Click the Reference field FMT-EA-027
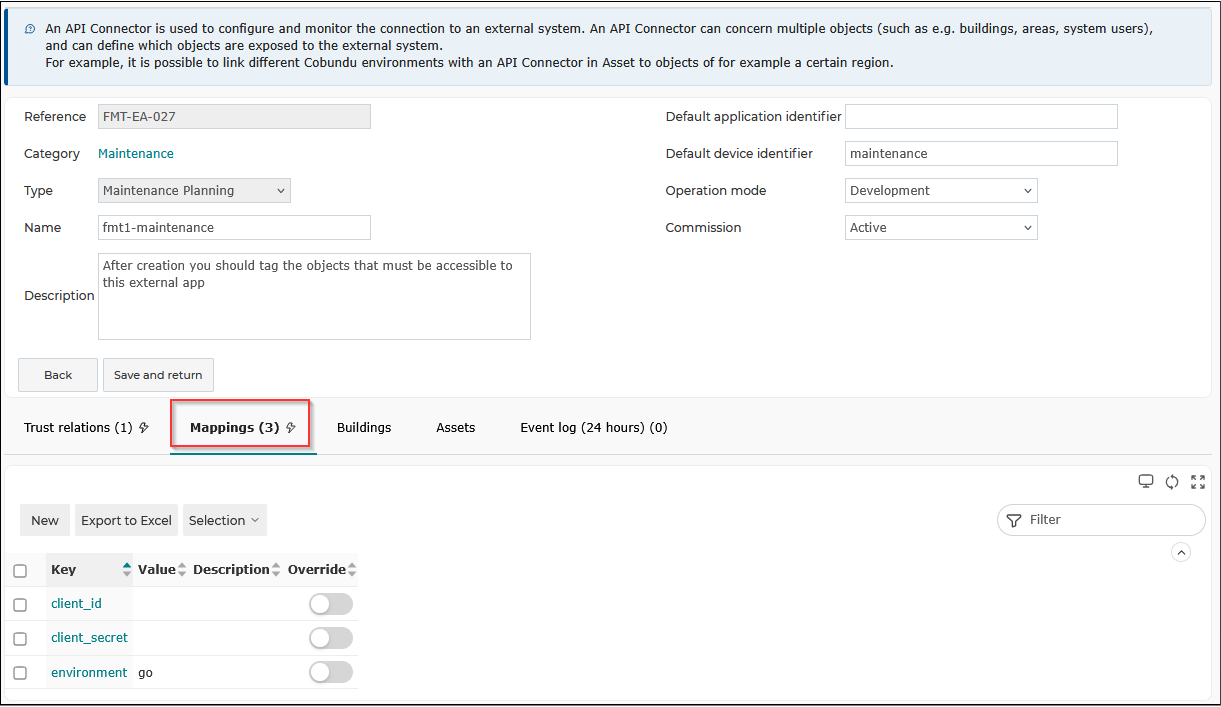Image resolution: width=1221 pixels, height=707 pixels. (x=234, y=117)
